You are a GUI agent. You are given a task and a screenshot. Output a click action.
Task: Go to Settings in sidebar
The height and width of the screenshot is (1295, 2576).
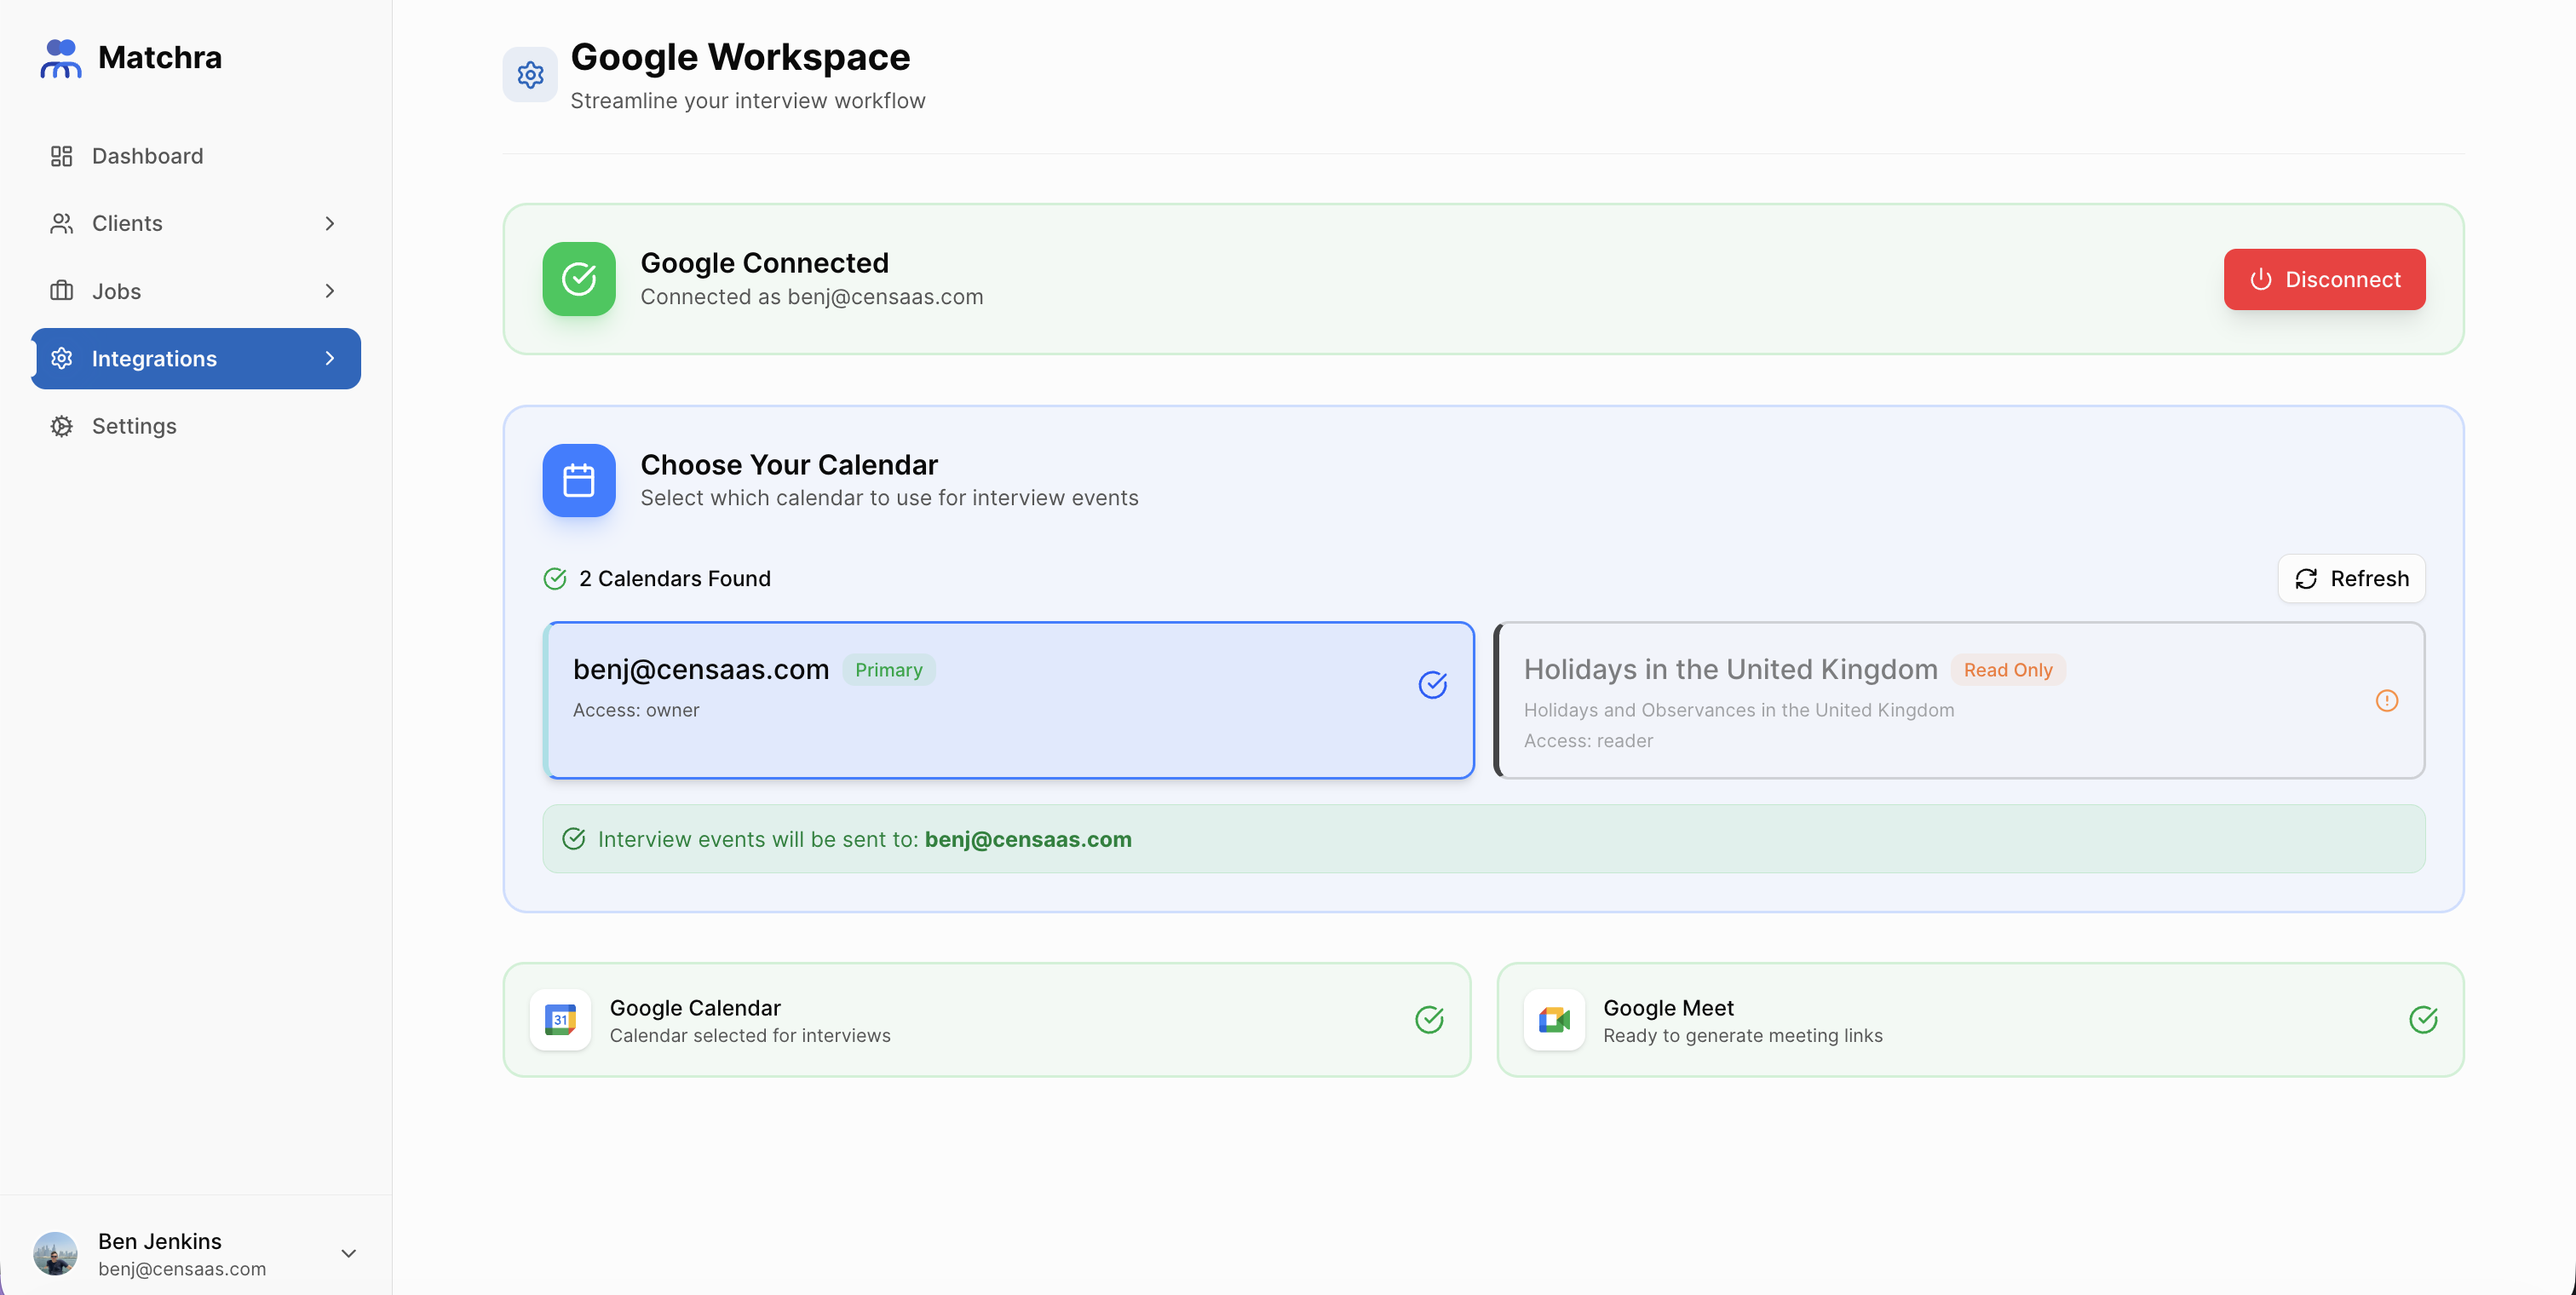coord(134,426)
